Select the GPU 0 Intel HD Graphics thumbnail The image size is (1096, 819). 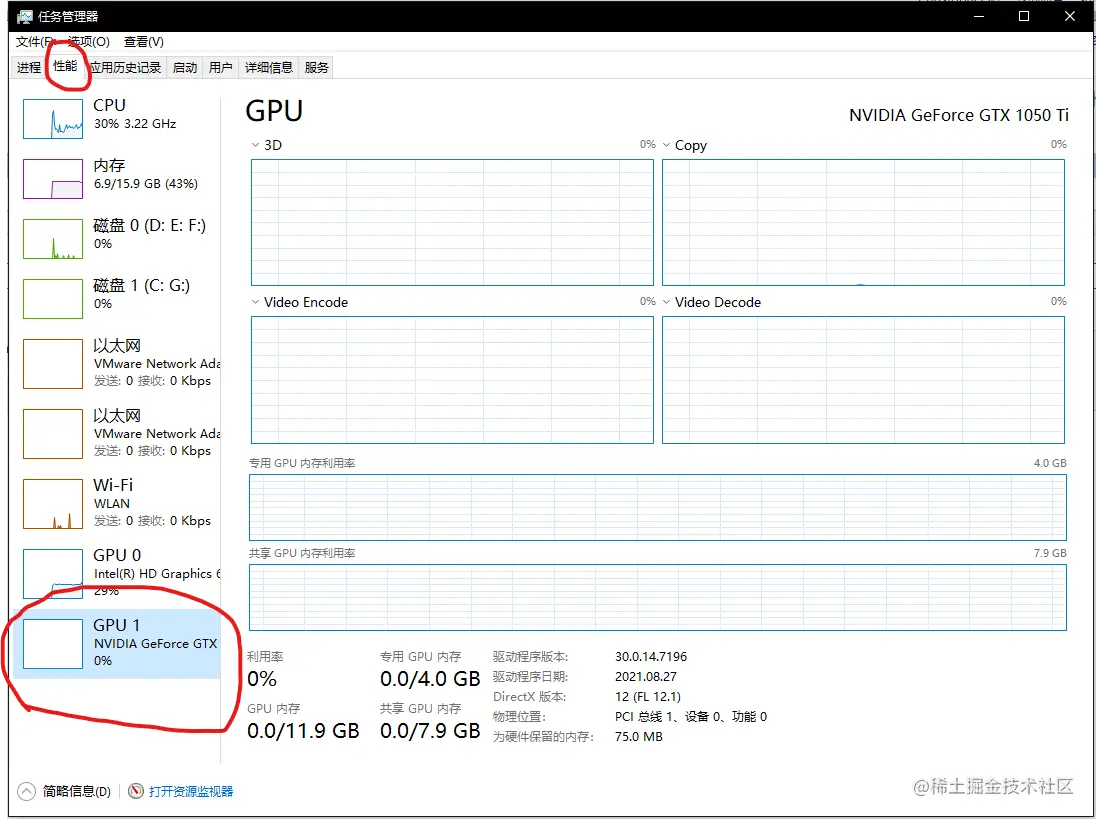[53, 574]
